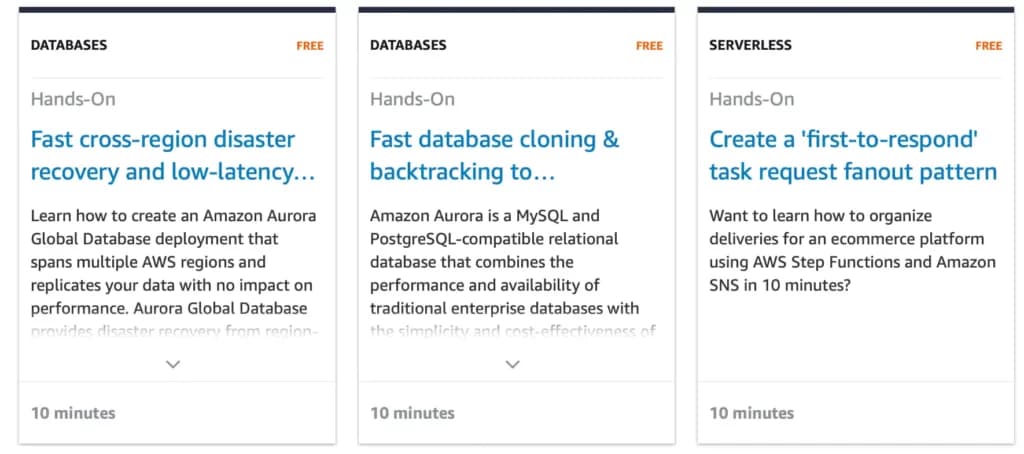Viewport: 1024px width, 454px height.
Task: Select the DATABASES label on the disaster recovery card
Action: click(69, 45)
